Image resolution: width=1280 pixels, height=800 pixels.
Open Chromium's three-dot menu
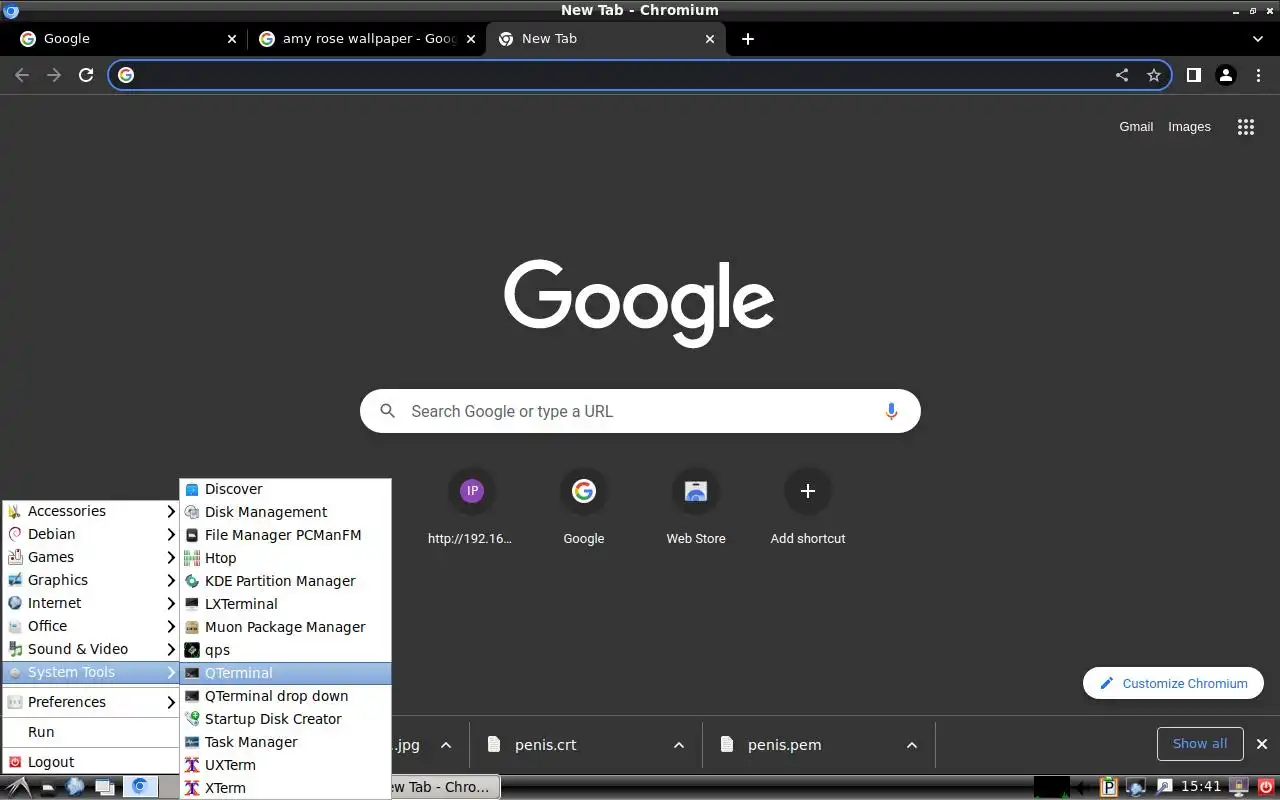[x=1258, y=75]
